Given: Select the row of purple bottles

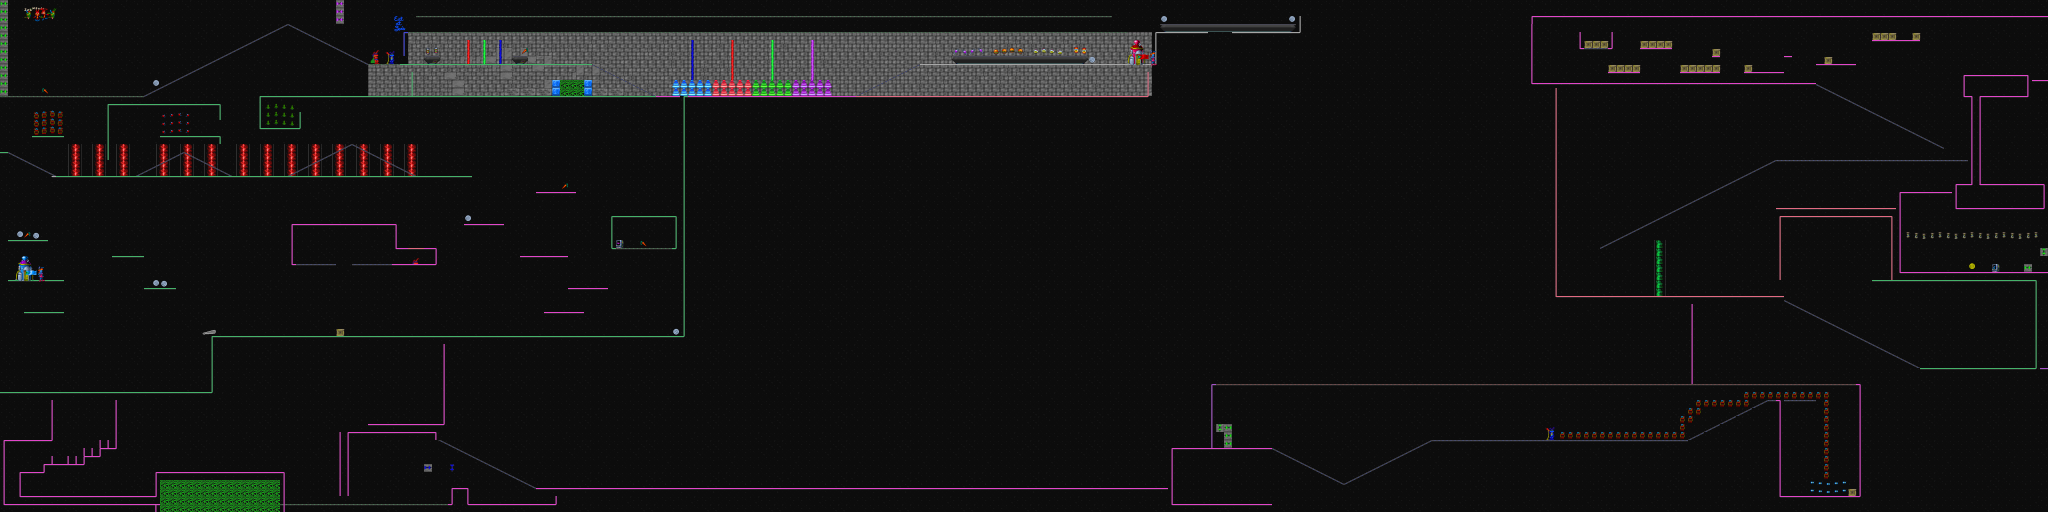Looking at the screenshot, I should pyautogui.click(x=812, y=88).
